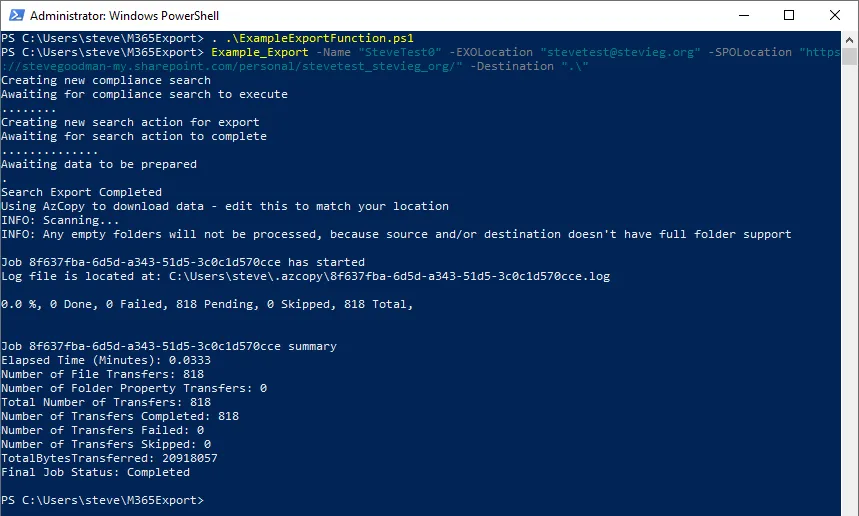Close the Administrator PowerShell window

[x=835, y=15]
